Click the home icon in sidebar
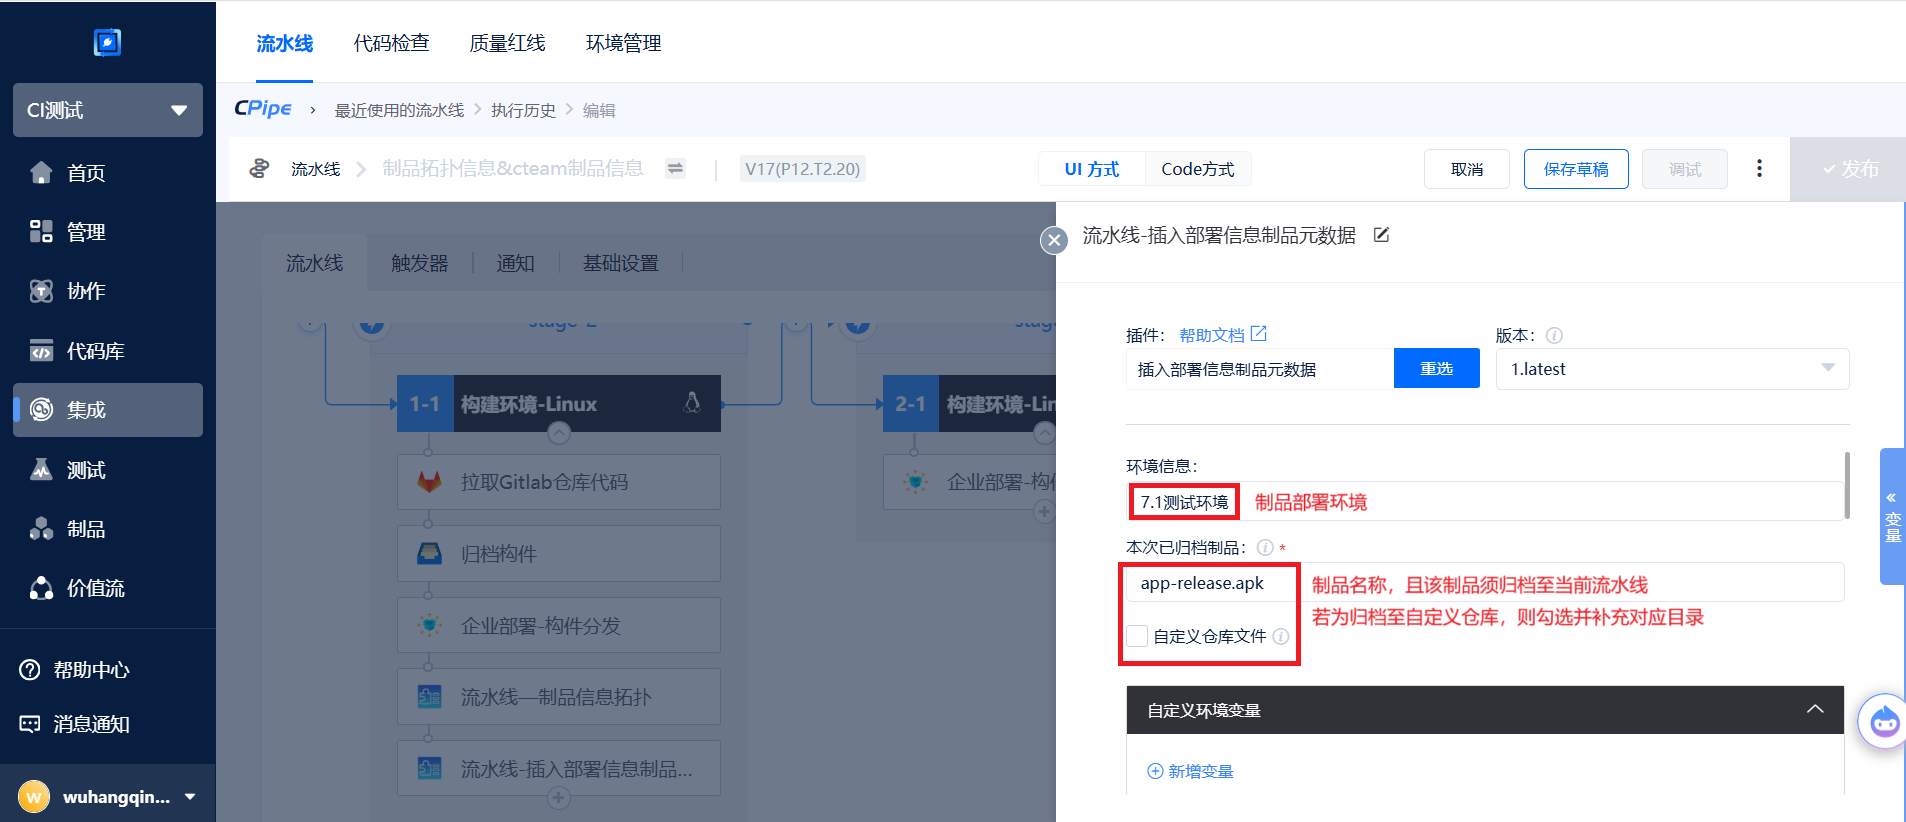This screenshot has height=822, width=1906. 41,173
